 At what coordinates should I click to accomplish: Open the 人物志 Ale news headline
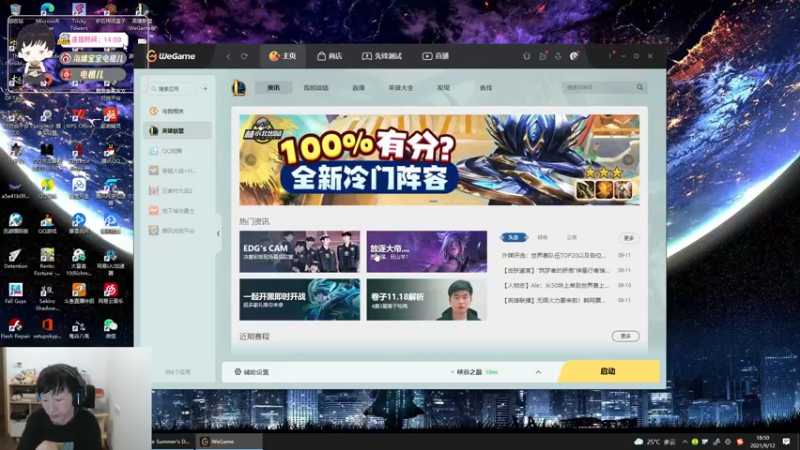point(556,285)
